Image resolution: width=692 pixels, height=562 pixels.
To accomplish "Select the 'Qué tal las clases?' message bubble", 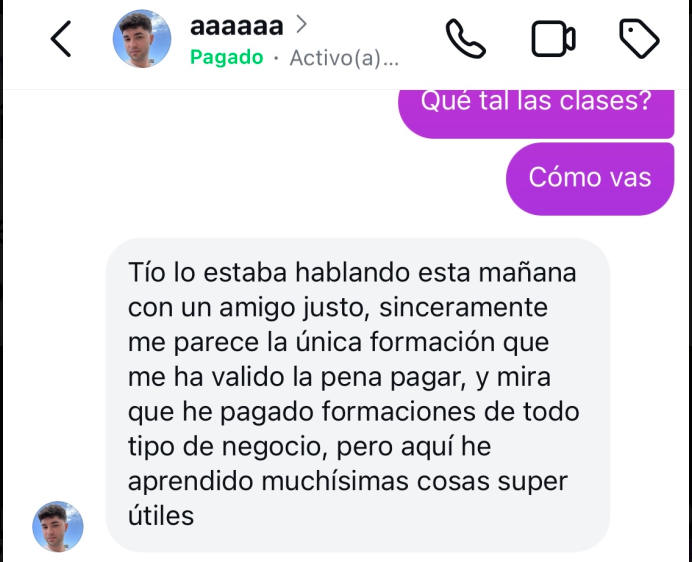I will point(536,113).
